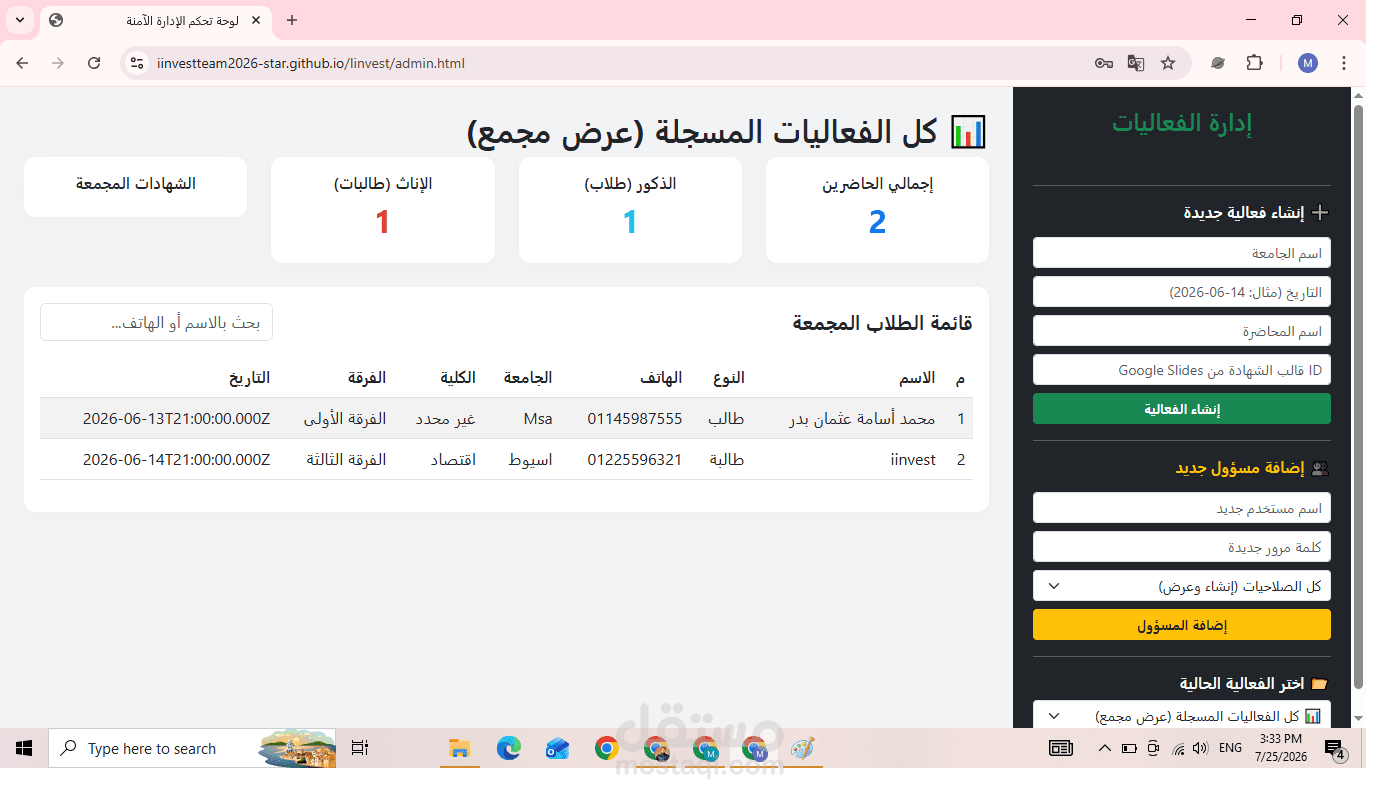Click the التاريخ date input field
1400x796 pixels.
[1182, 292]
